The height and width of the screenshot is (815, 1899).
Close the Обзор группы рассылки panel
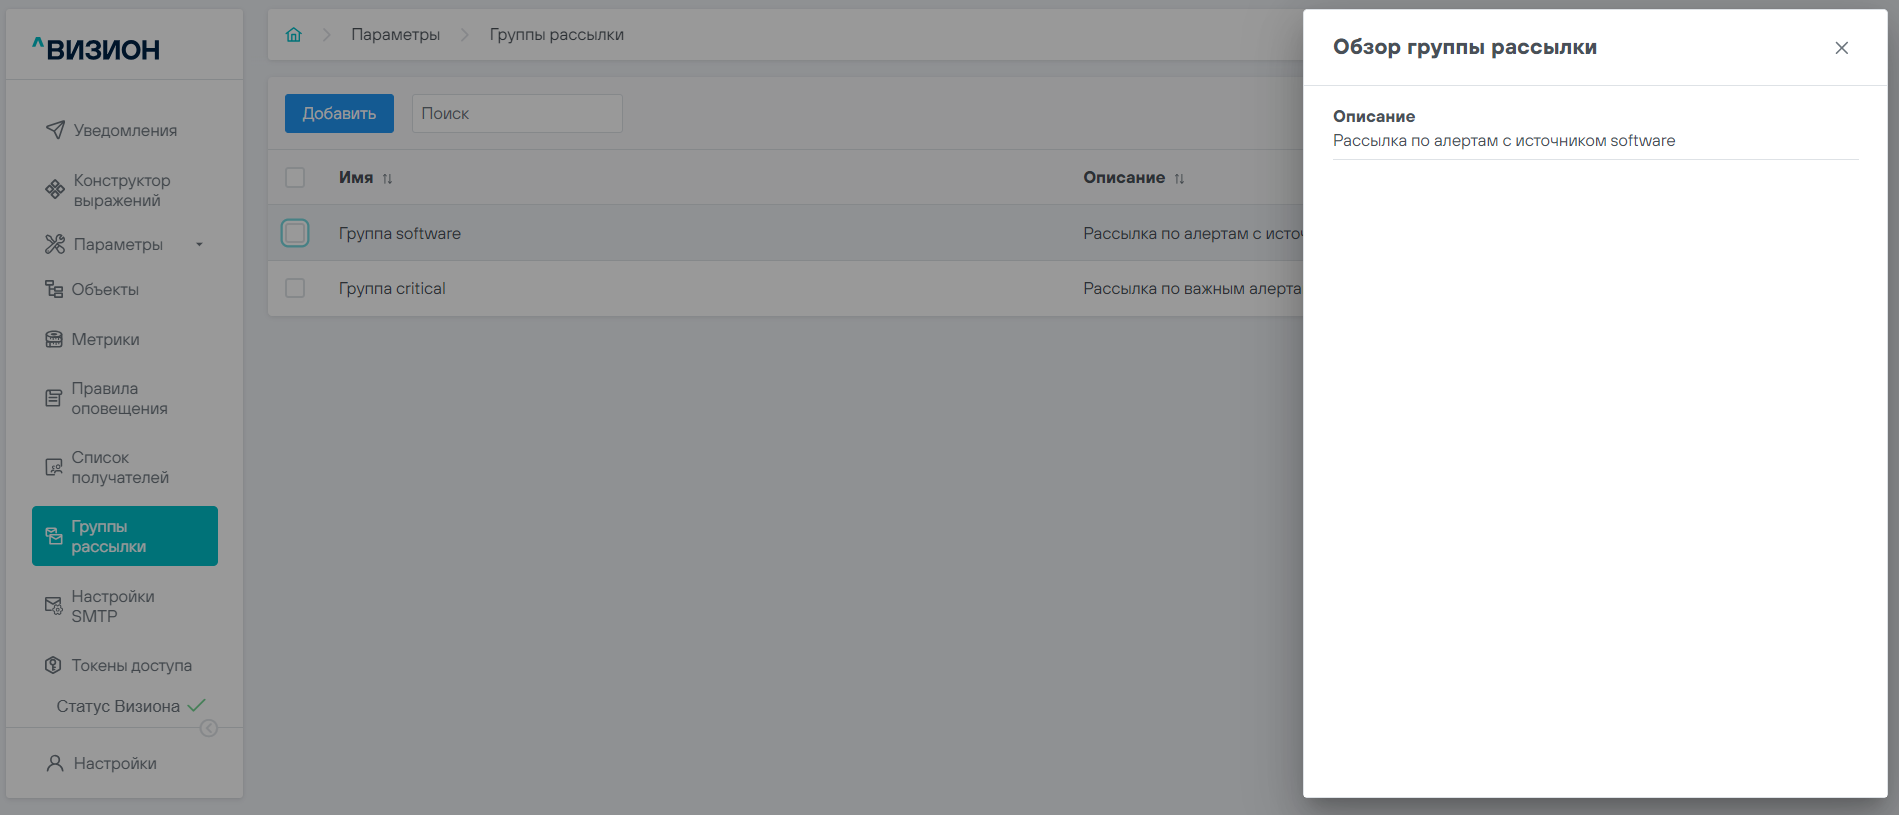click(1841, 48)
